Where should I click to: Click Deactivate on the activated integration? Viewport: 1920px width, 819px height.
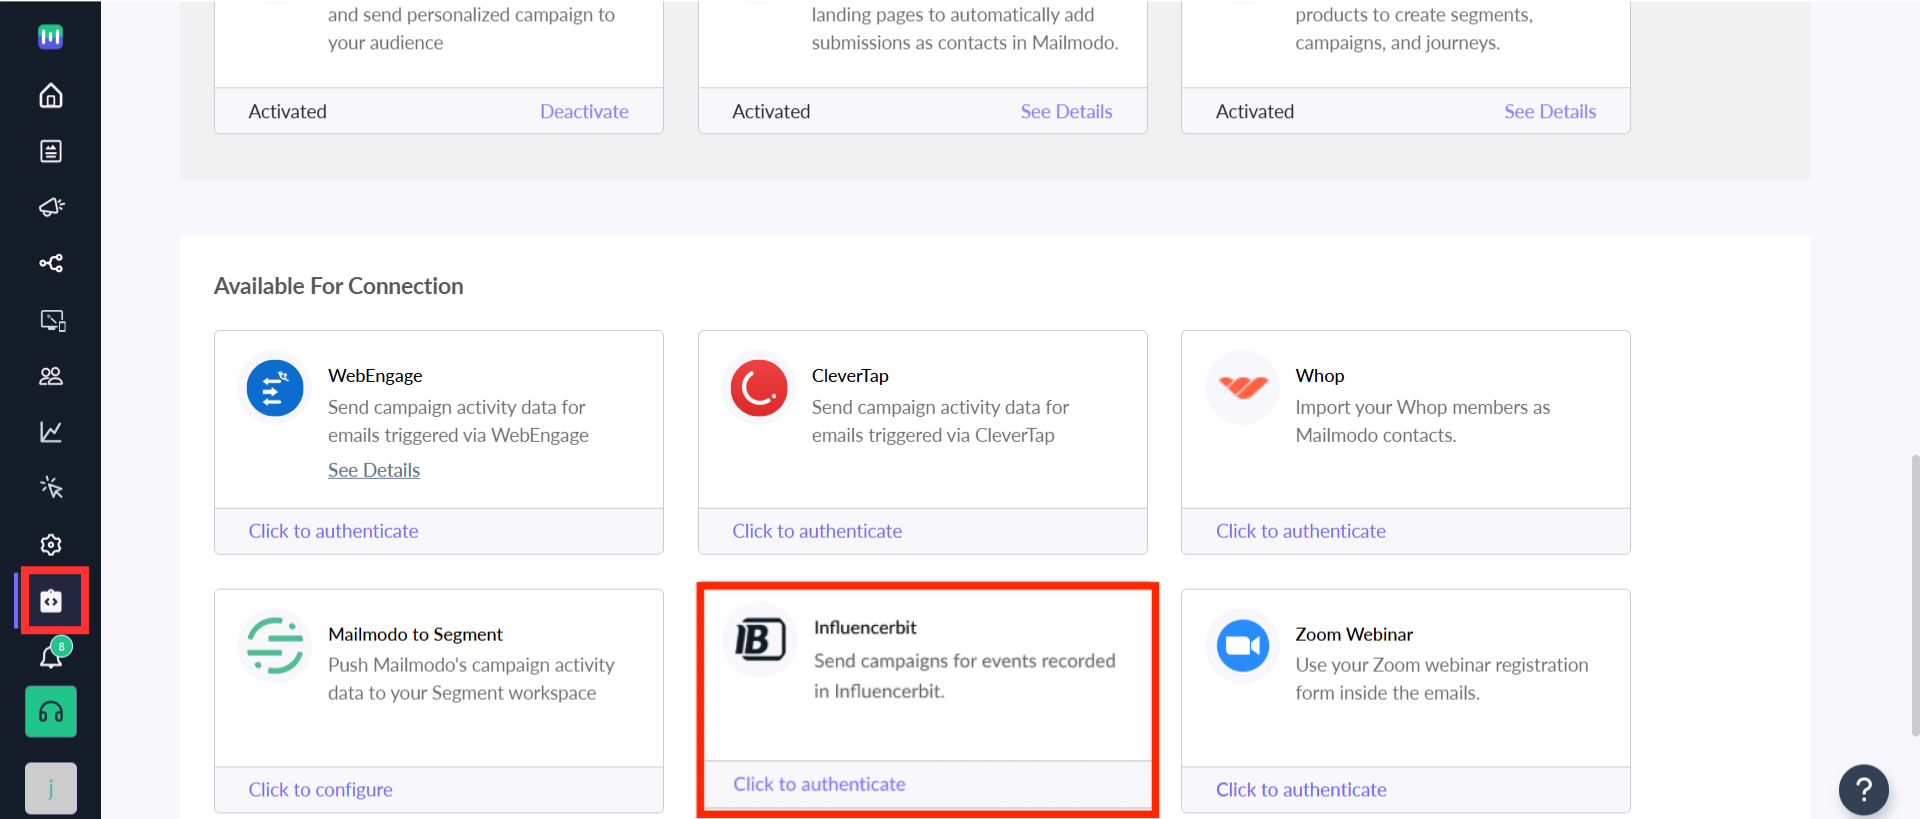[584, 112]
